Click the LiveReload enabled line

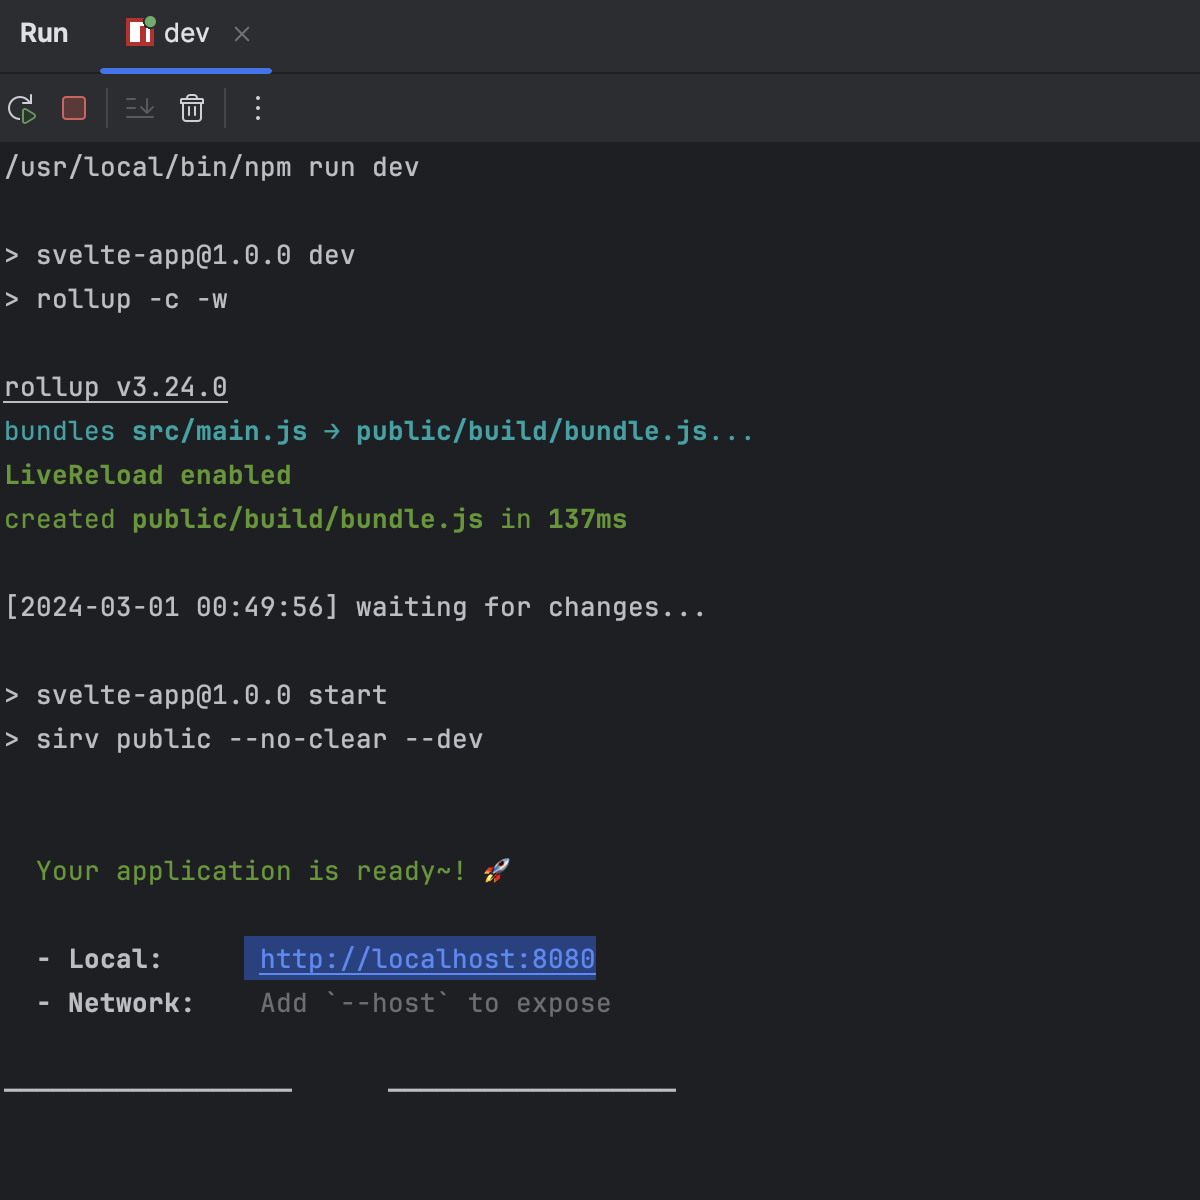[x=148, y=474]
